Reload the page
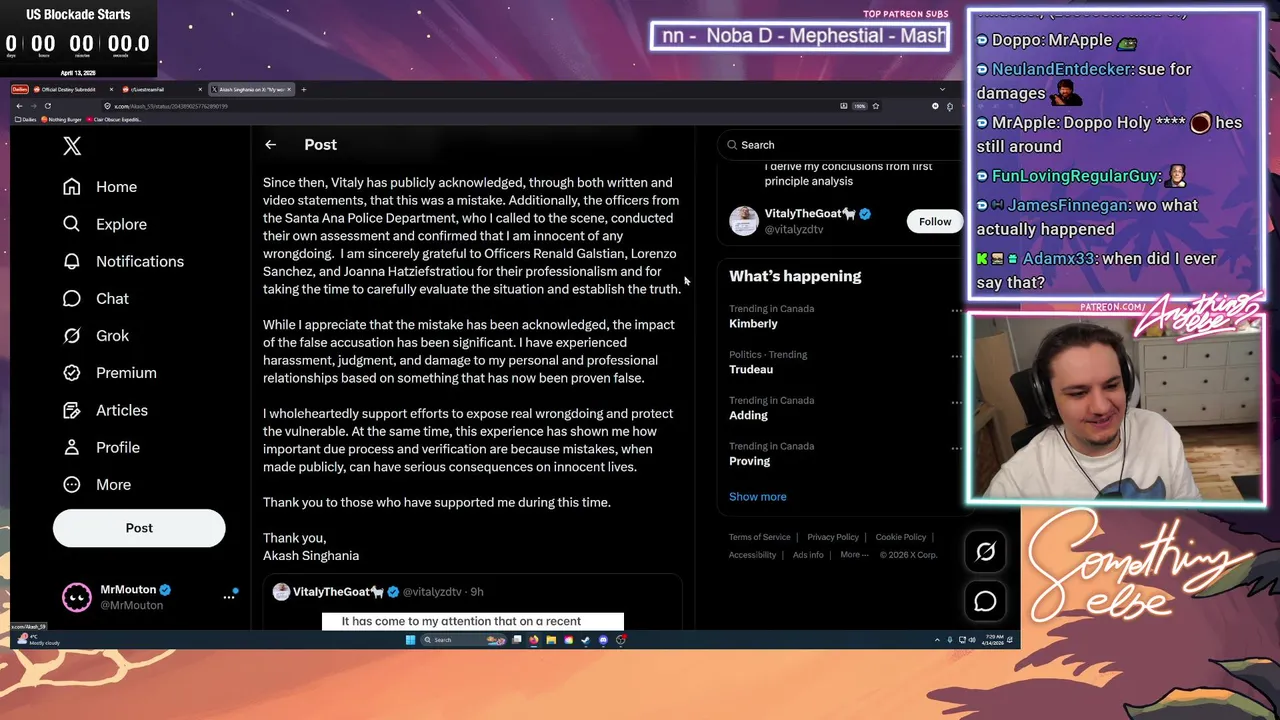 pos(47,106)
